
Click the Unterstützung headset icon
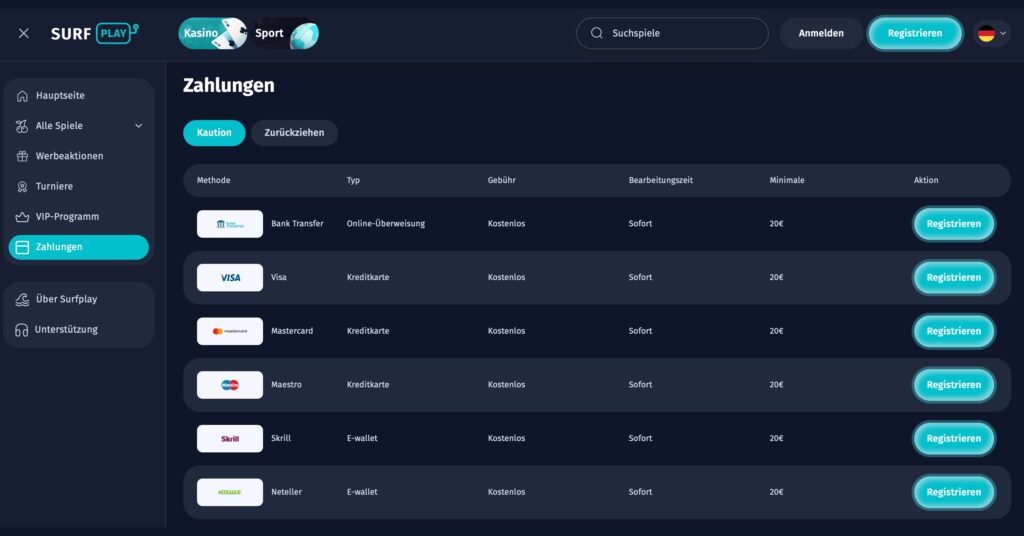point(22,330)
